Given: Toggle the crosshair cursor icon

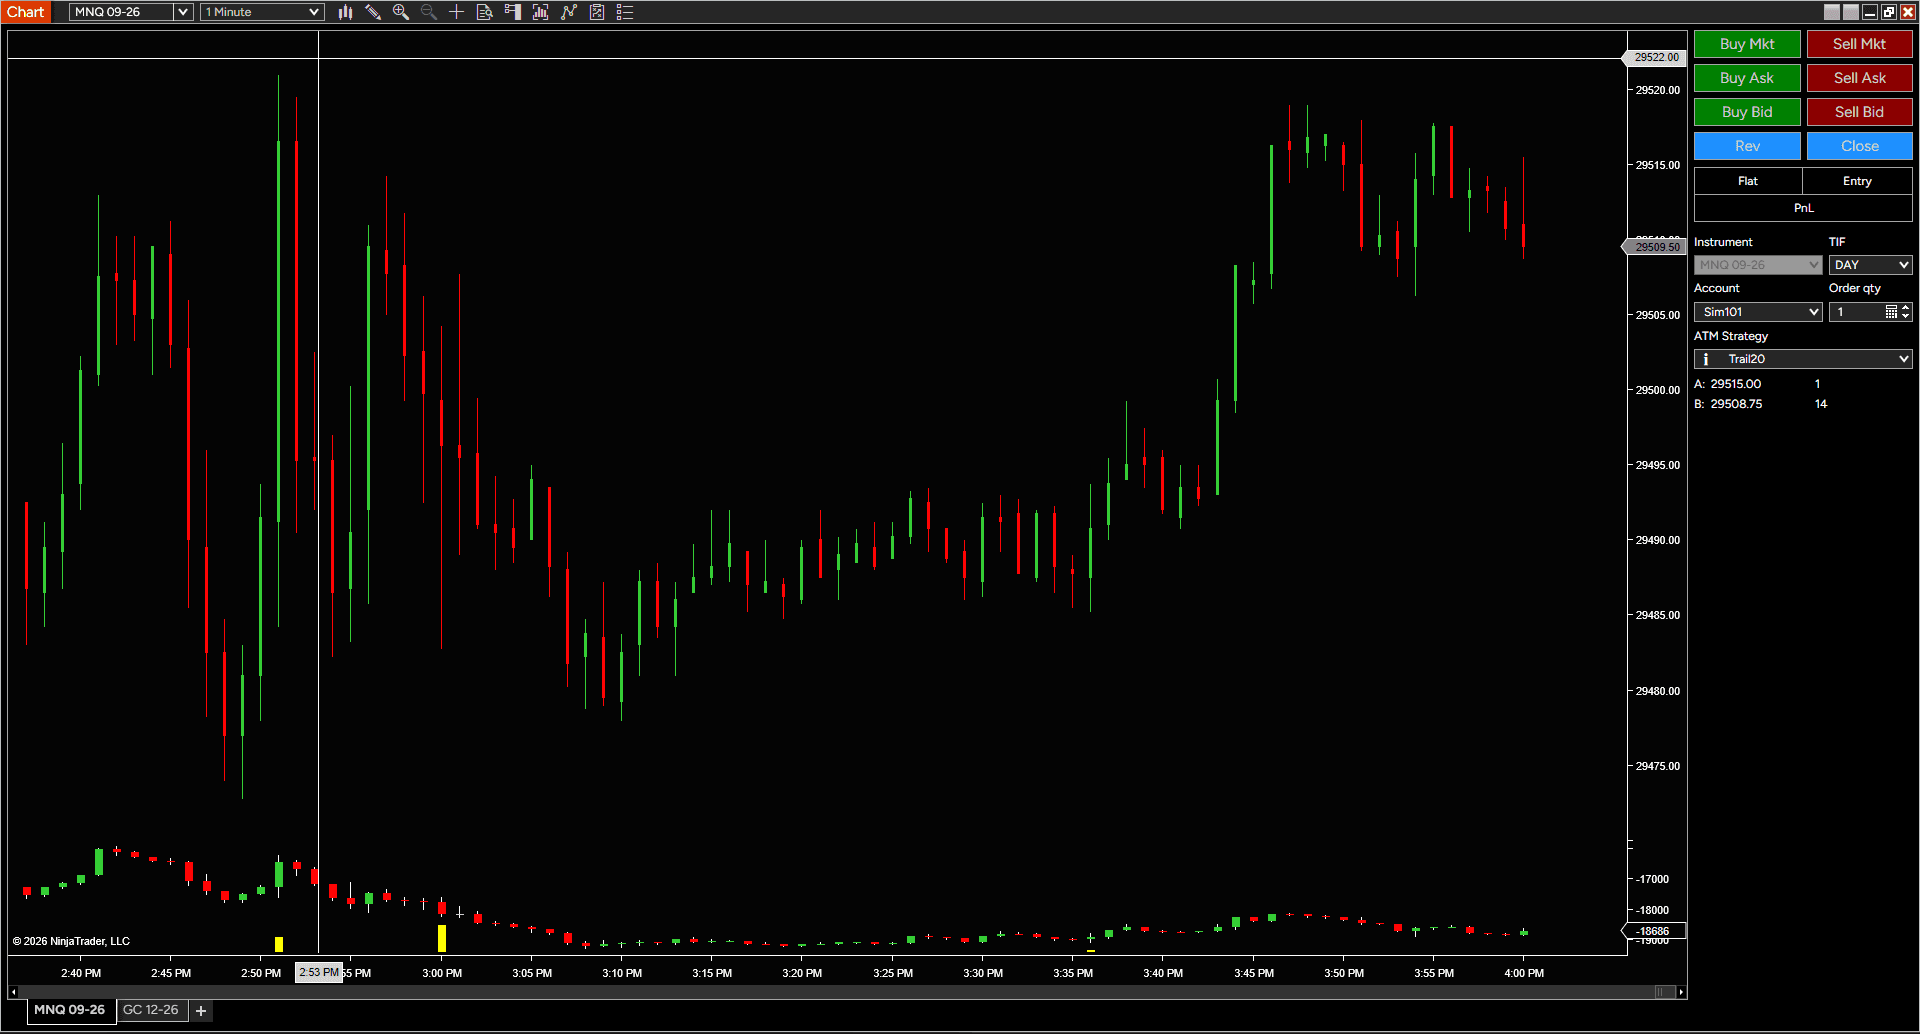Looking at the screenshot, I should 457,12.
